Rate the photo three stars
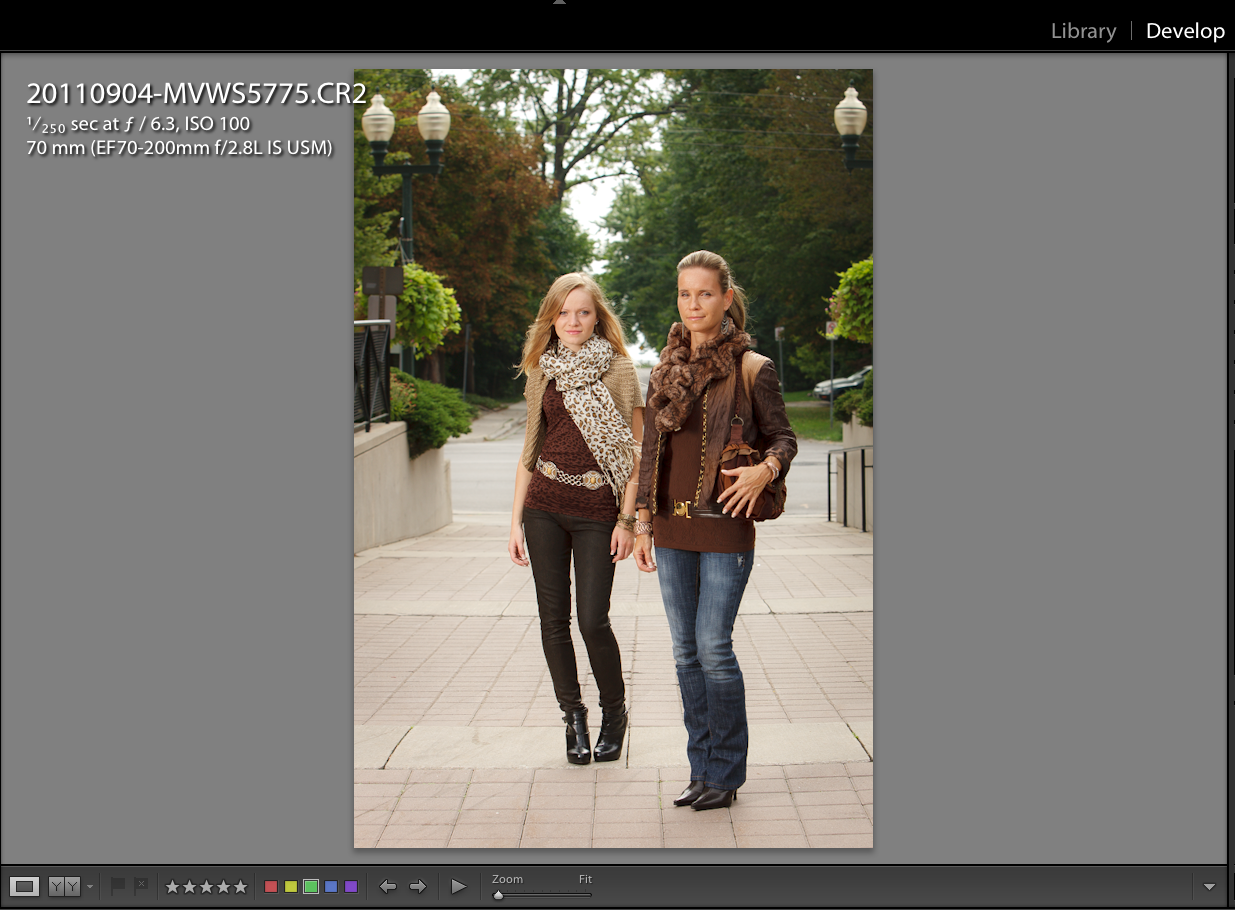Image resolution: width=1235 pixels, height=910 pixels. tap(206, 887)
